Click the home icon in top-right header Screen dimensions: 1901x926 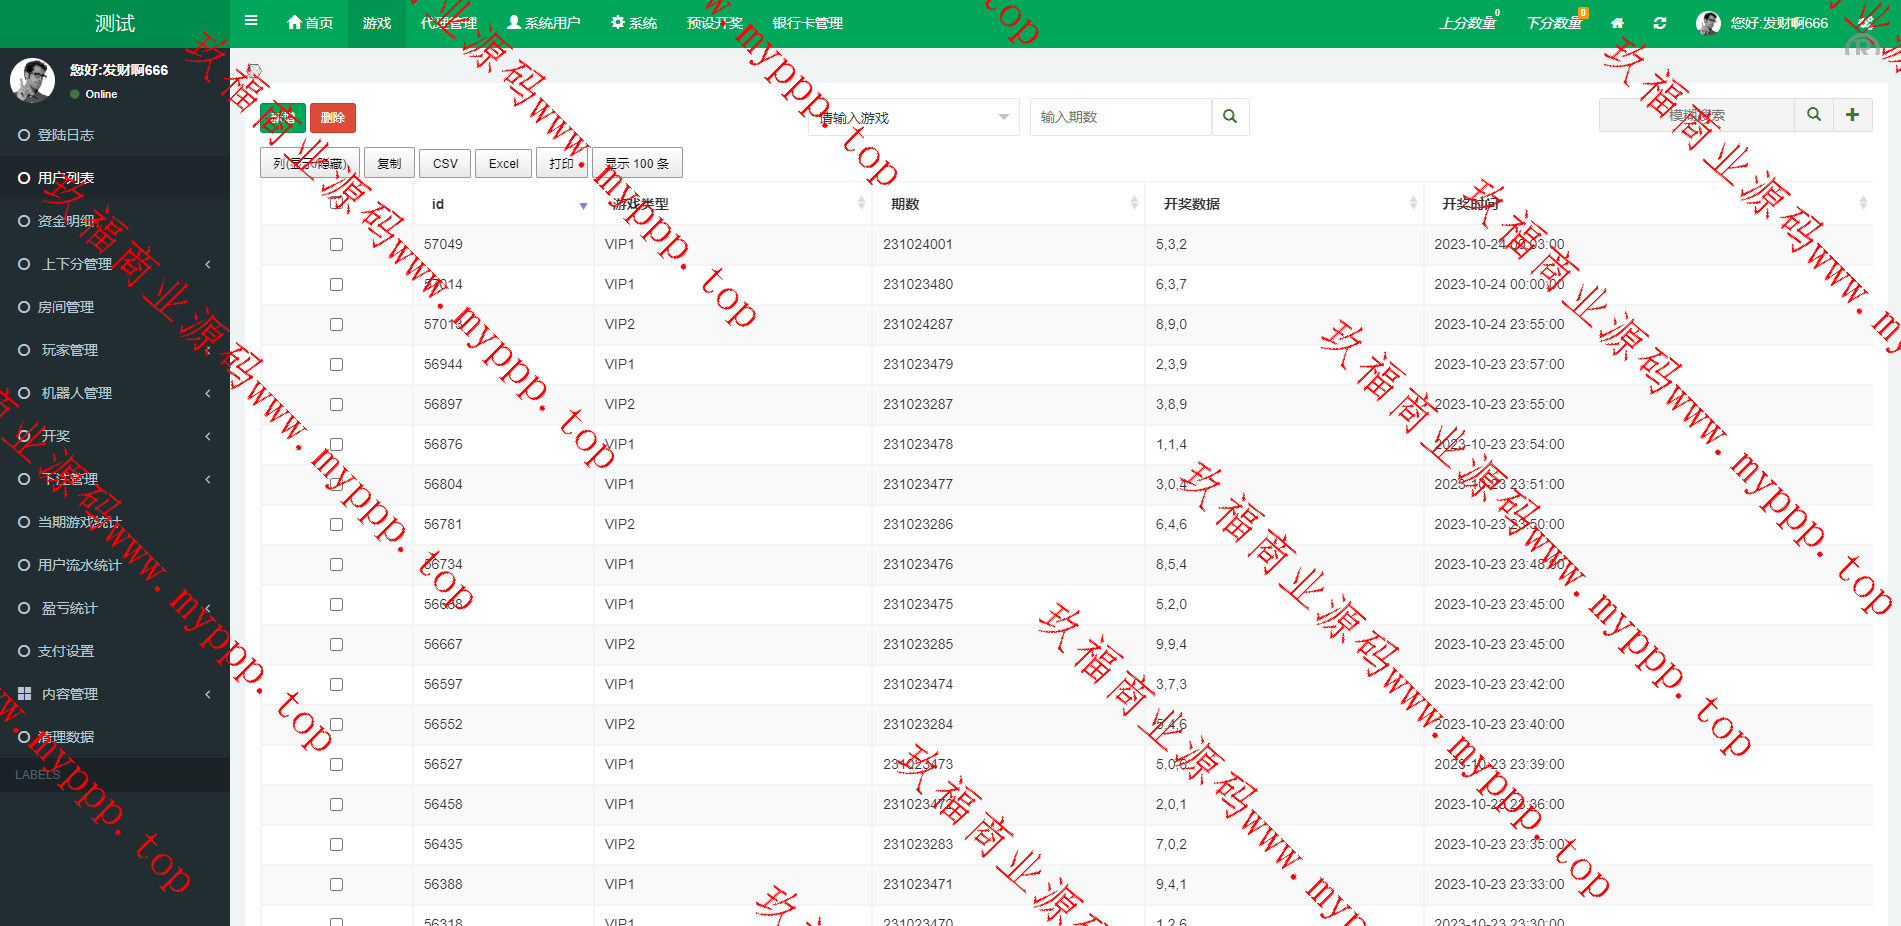pyautogui.click(x=1617, y=23)
